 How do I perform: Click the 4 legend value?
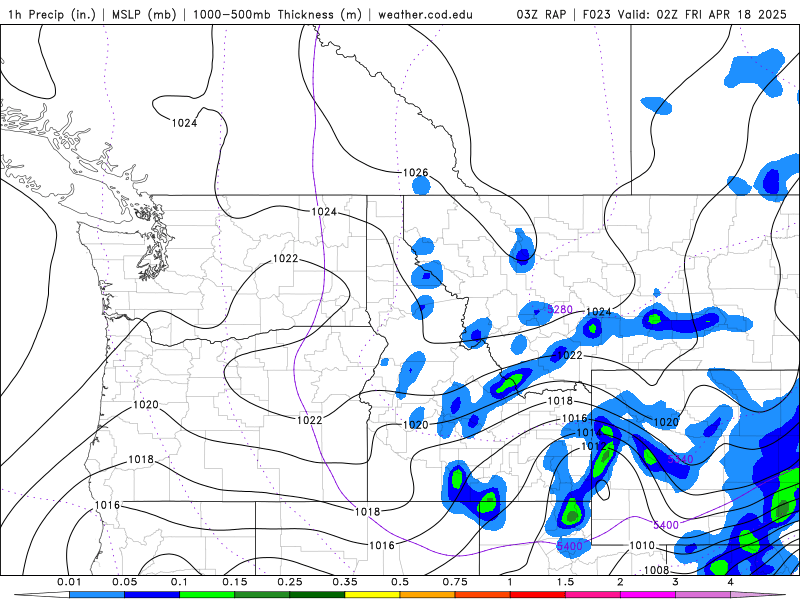[x=731, y=582]
